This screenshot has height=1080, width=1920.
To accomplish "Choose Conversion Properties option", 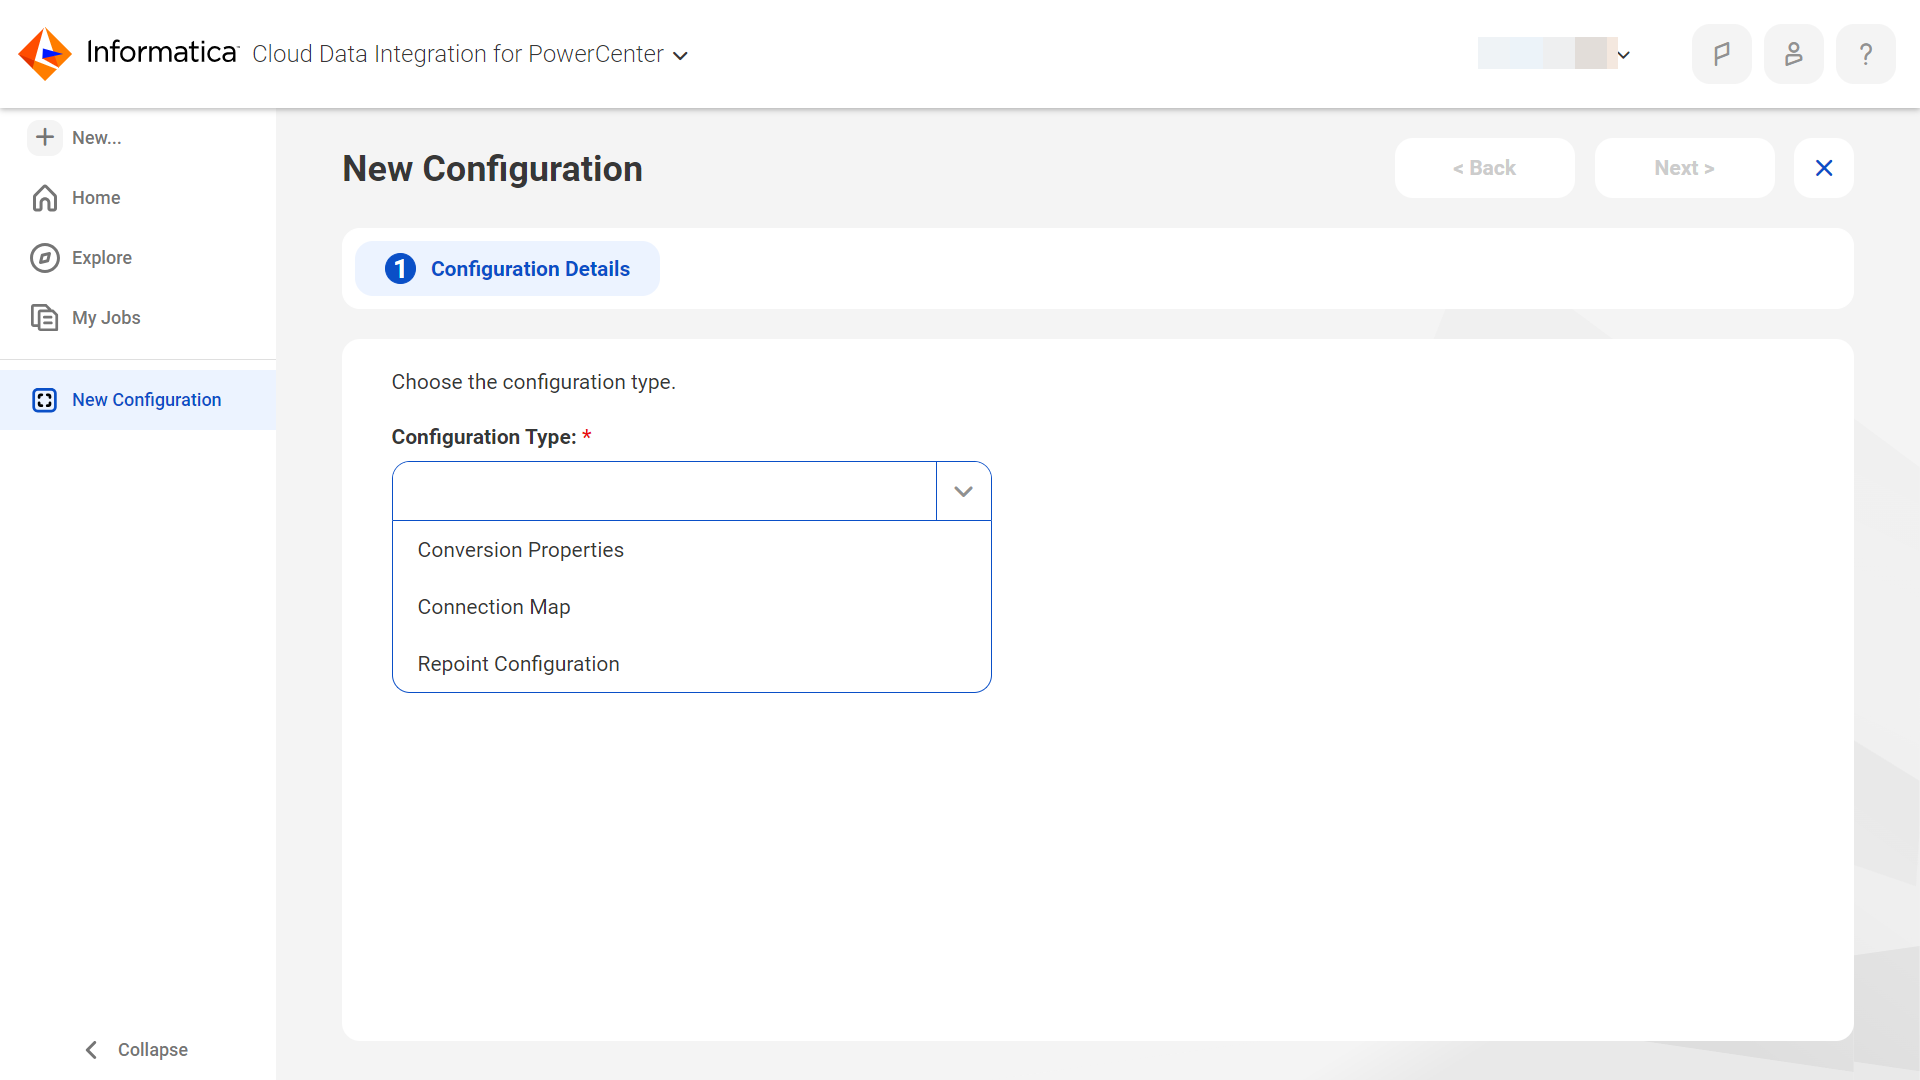I will pyautogui.click(x=692, y=550).
